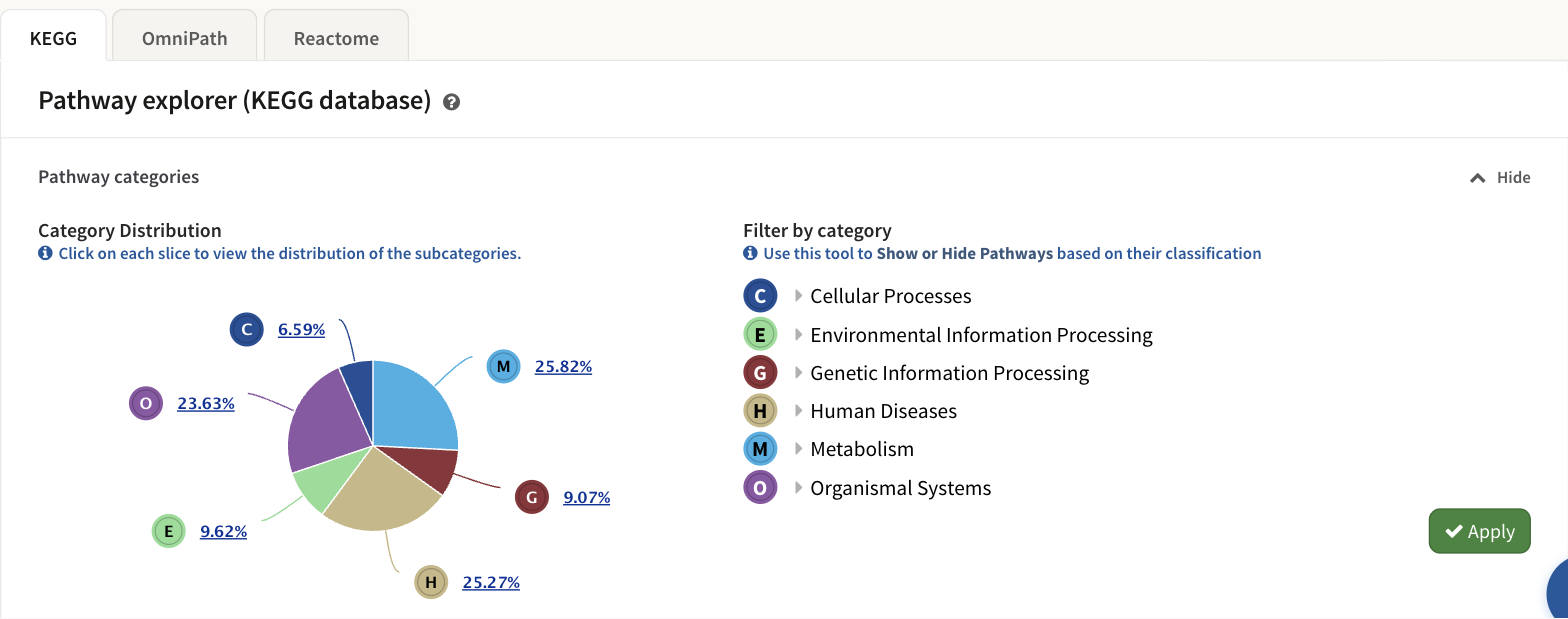Switch to the OmniPath tab
The width and height of the screenshot is (1568, 619).
click(184, 36)
